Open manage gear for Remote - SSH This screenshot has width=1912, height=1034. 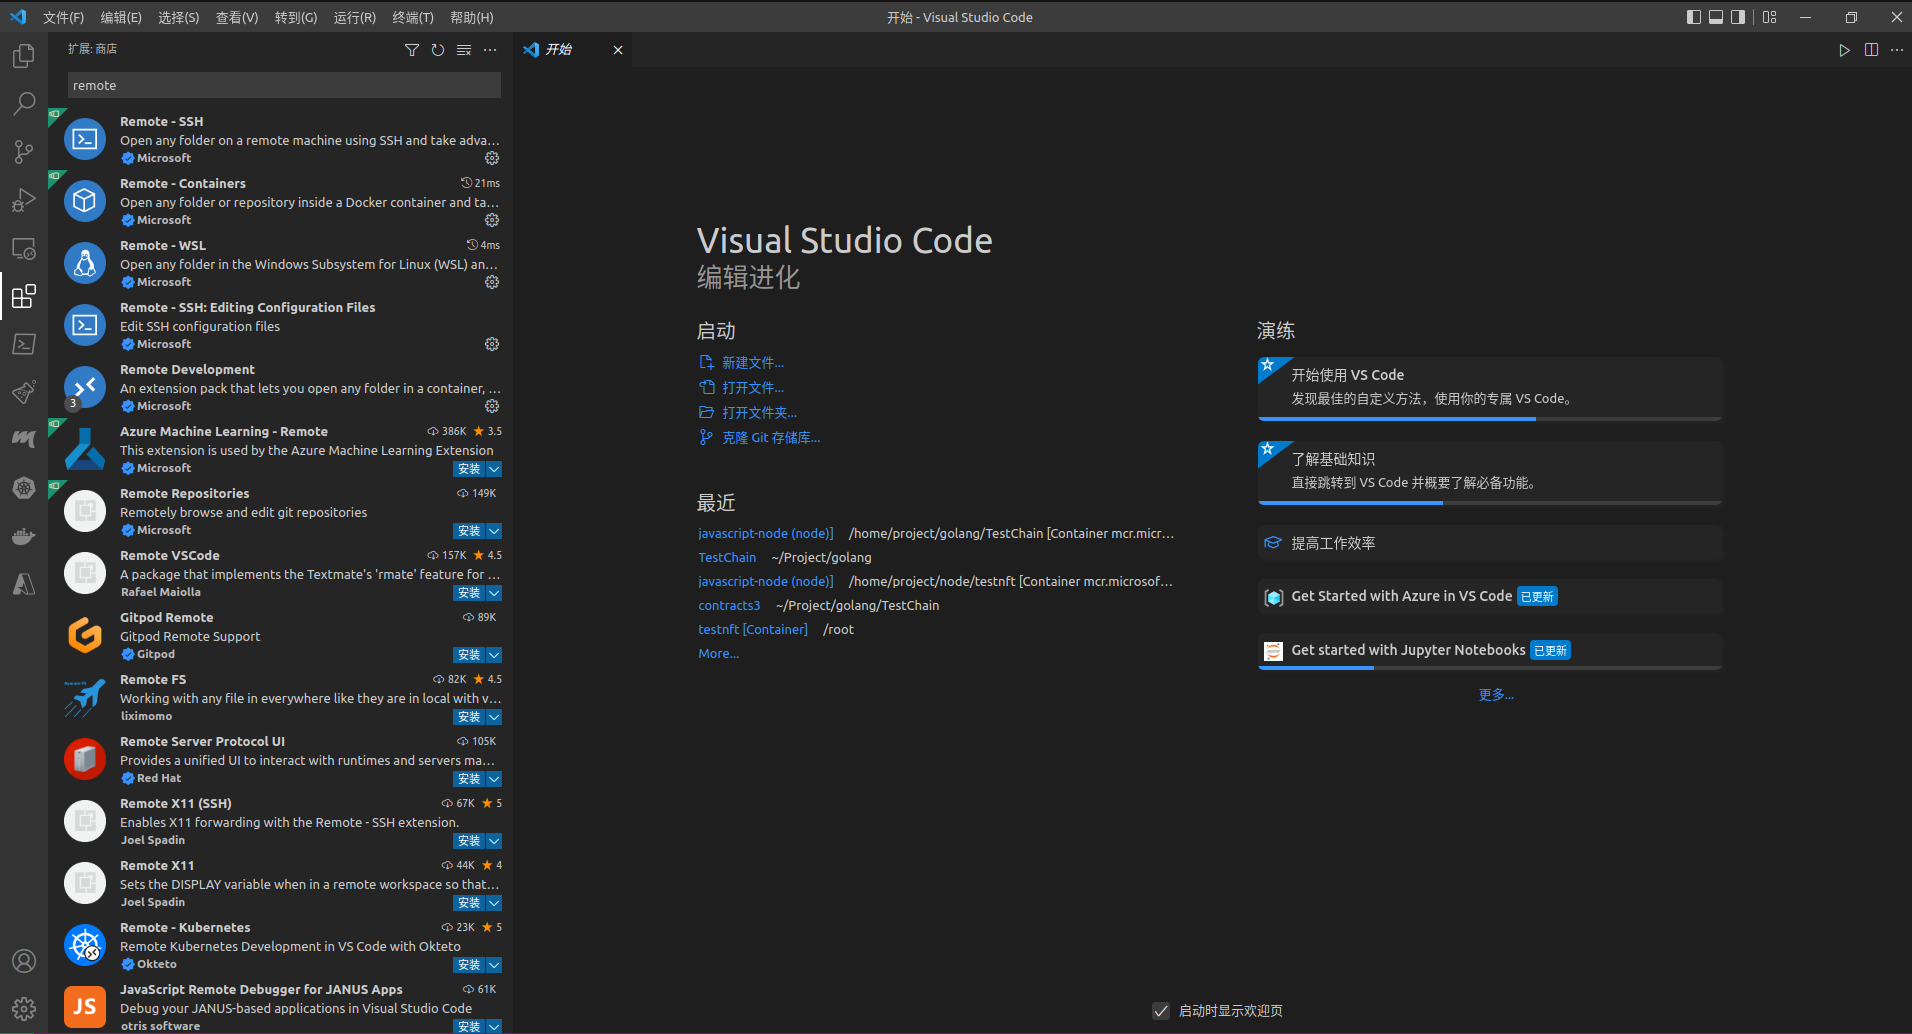tap(492, 158)
